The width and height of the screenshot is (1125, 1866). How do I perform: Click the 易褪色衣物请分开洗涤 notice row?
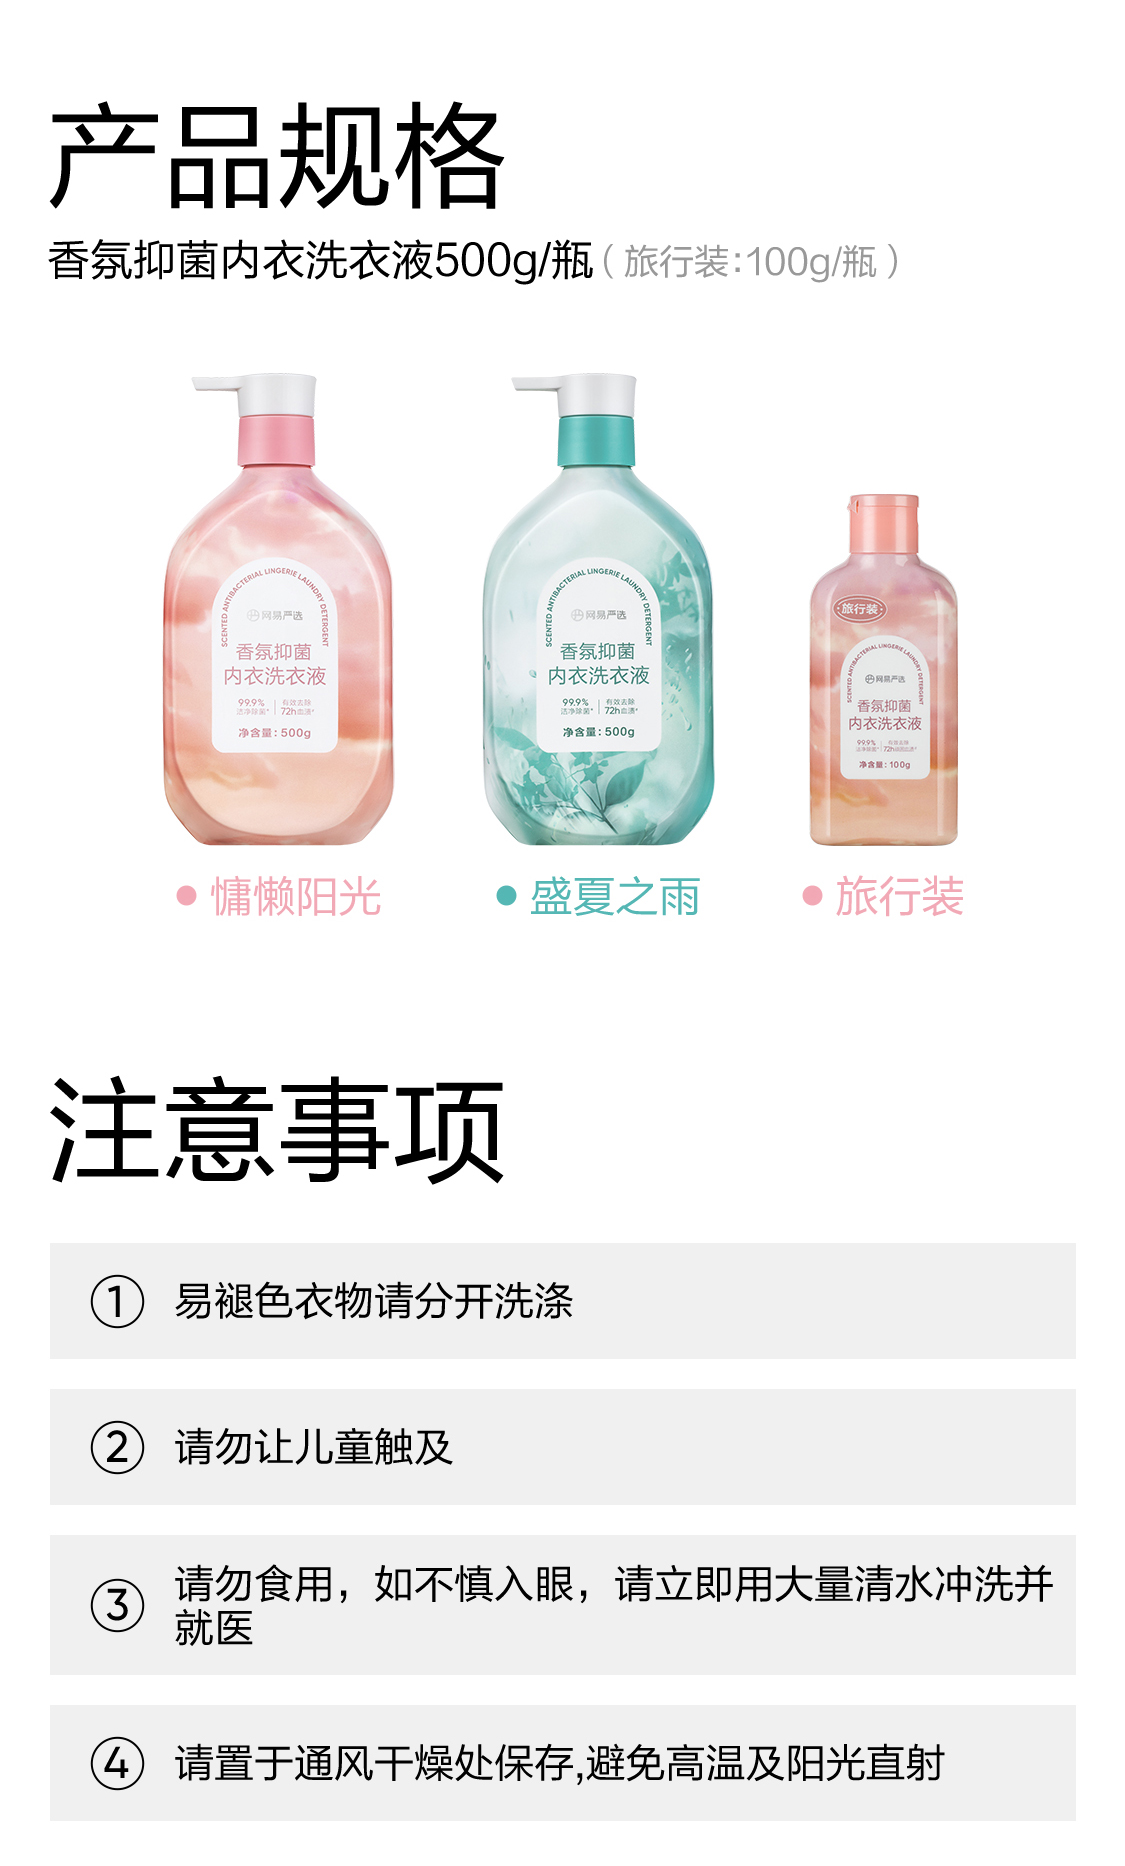(563, 1301)
